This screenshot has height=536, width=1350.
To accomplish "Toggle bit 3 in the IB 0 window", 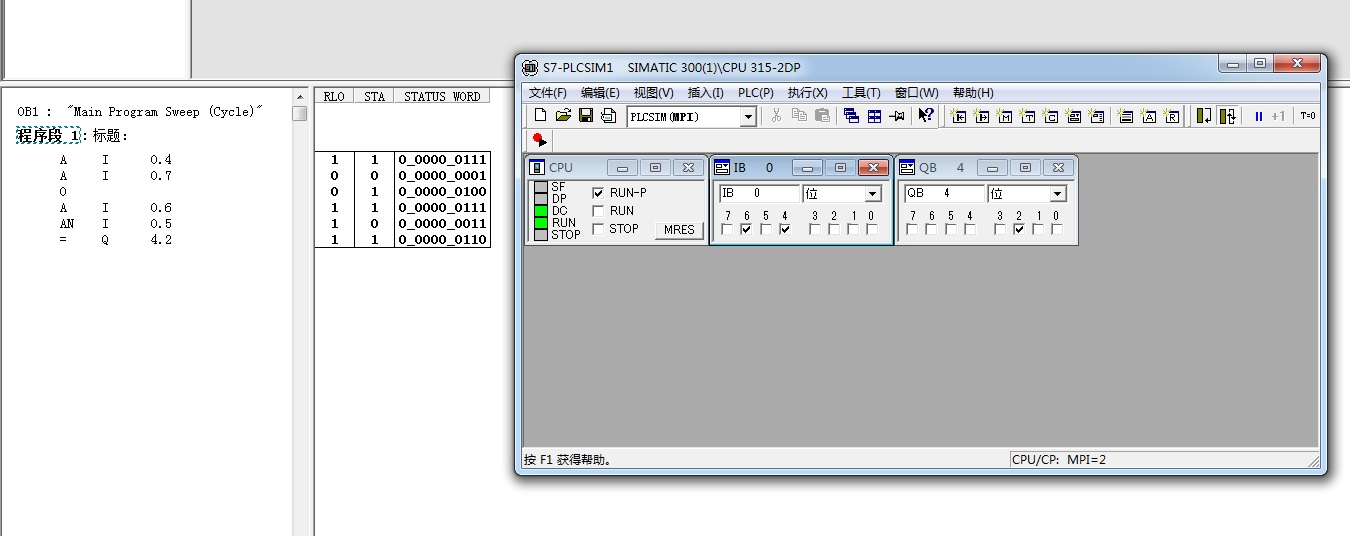I will tap(815, 230).
